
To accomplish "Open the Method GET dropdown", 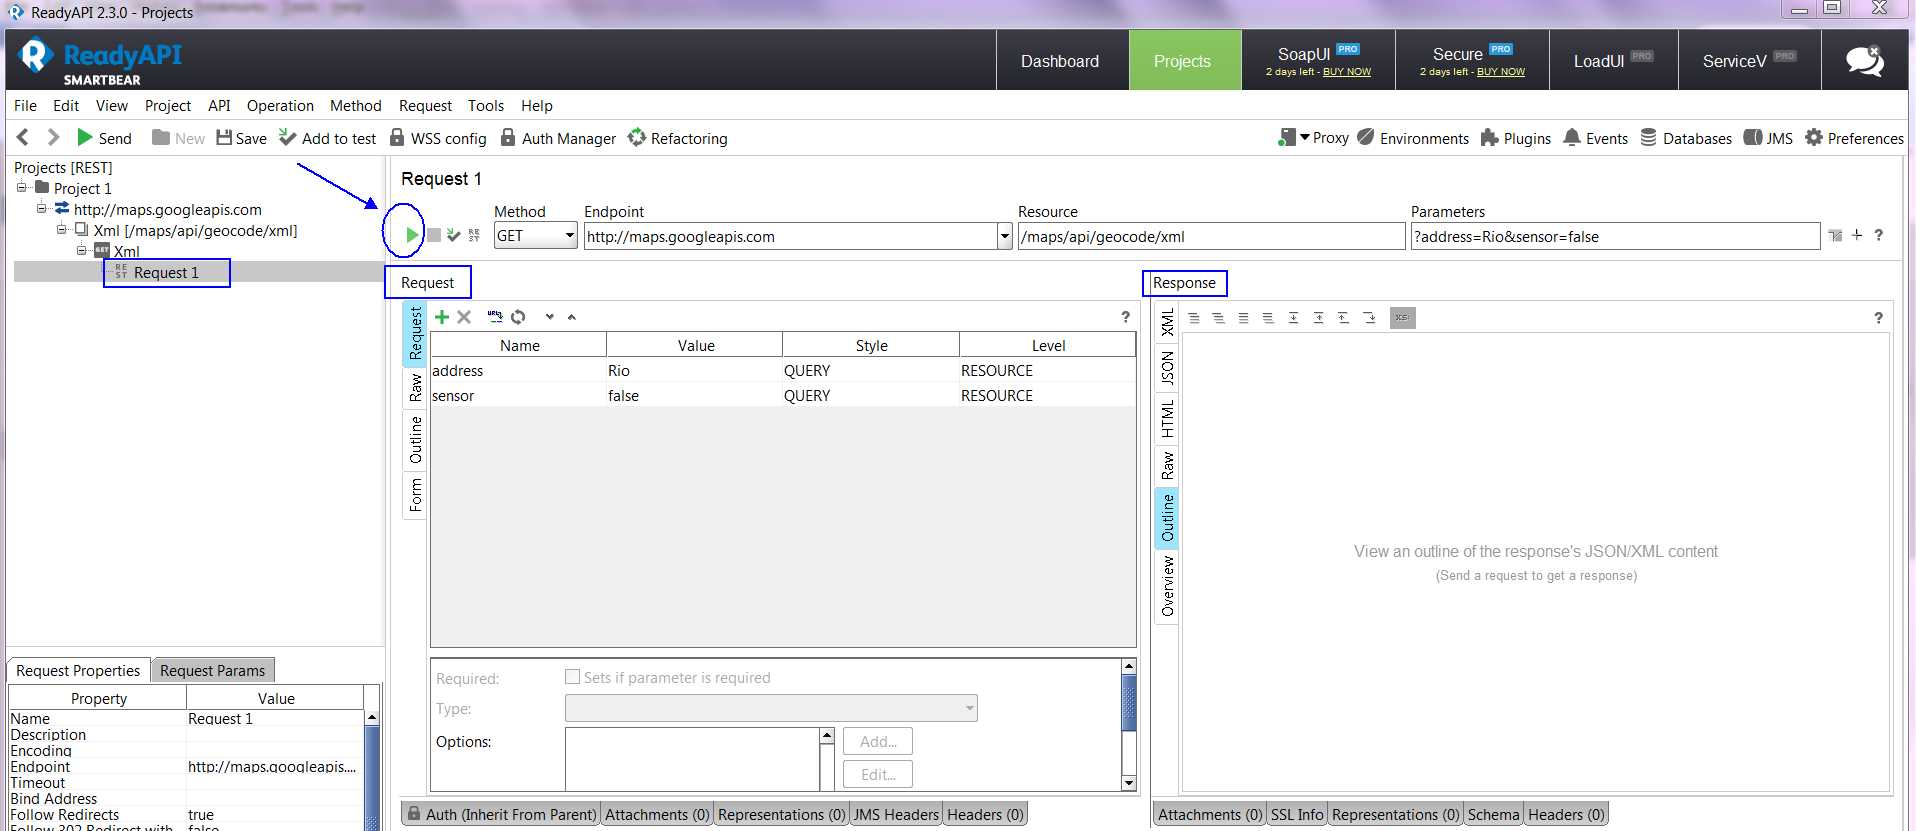I will click(x=535, y=236).
